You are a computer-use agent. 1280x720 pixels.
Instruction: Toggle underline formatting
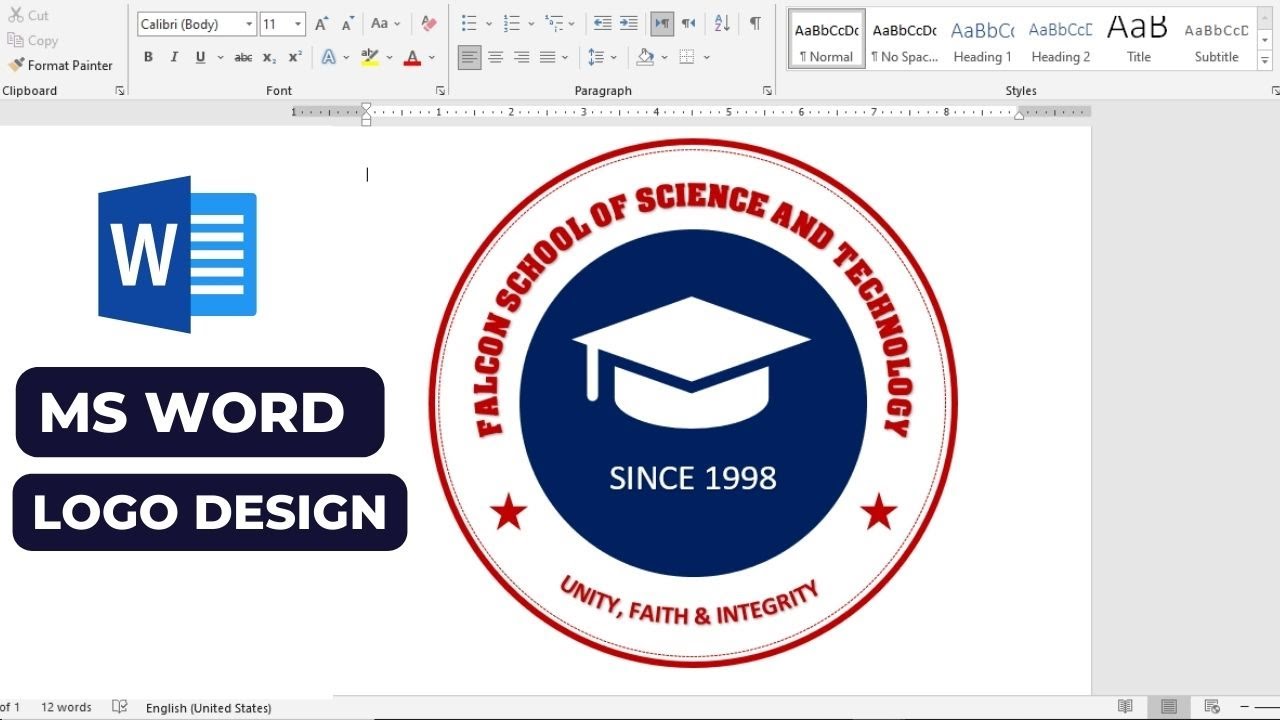pyautogui.click(x=200, y=58)
